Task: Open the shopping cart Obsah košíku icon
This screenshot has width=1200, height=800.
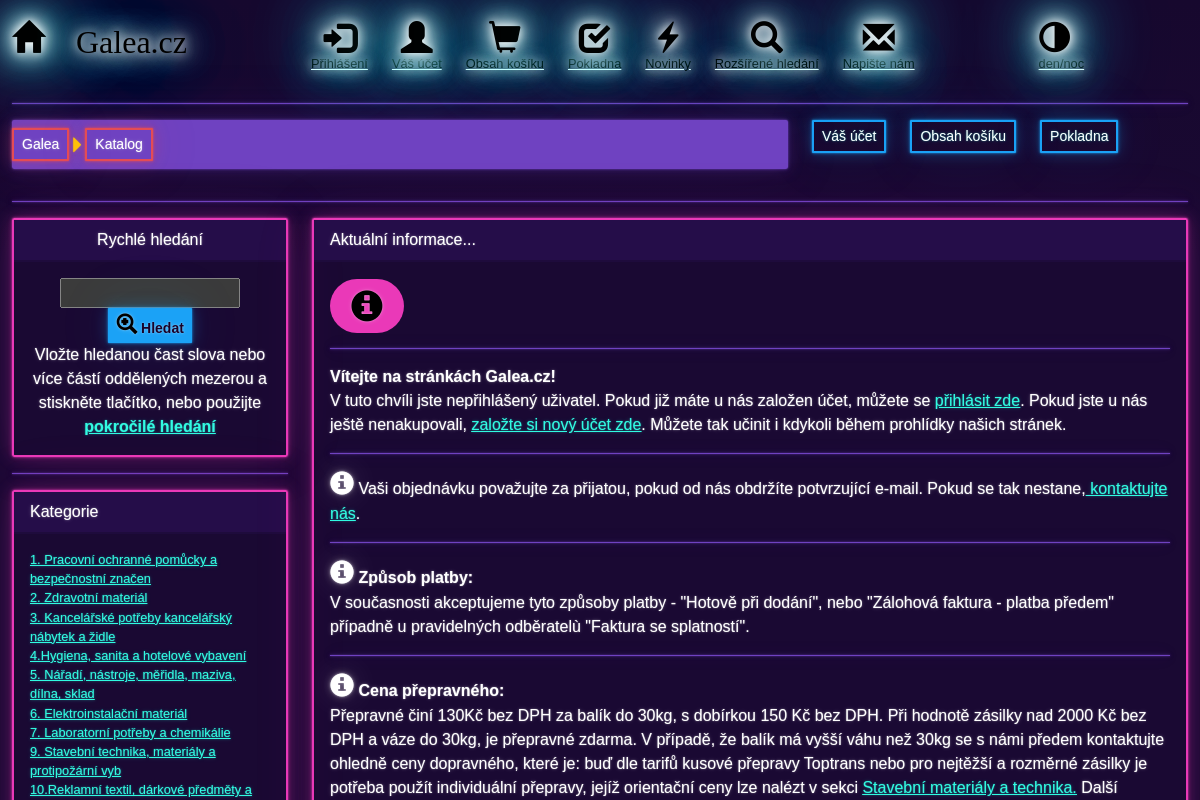Action: pos(504,38)
